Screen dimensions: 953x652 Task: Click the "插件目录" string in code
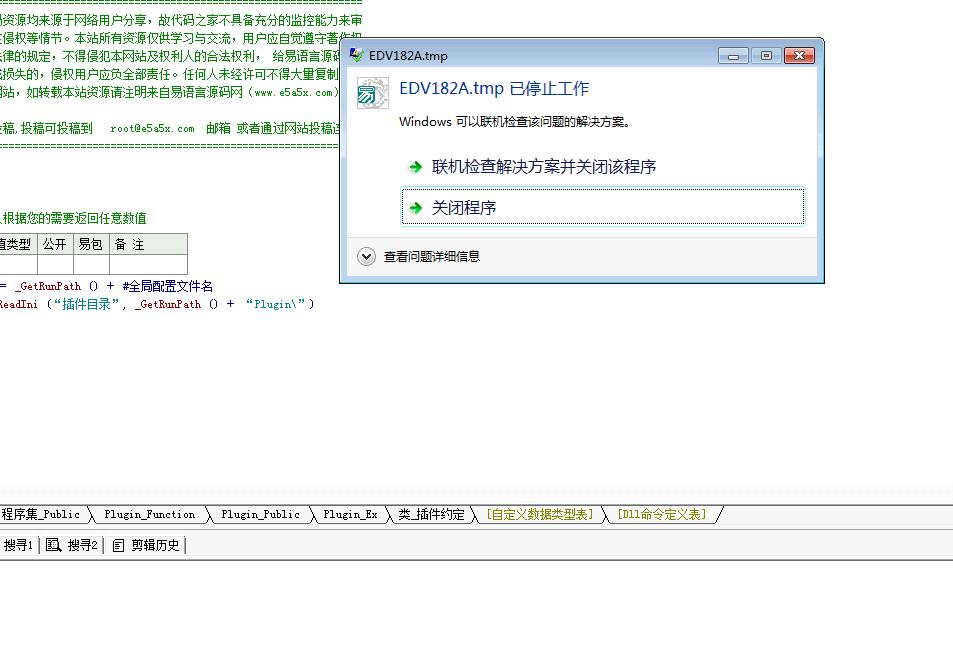tap(86, 304)
